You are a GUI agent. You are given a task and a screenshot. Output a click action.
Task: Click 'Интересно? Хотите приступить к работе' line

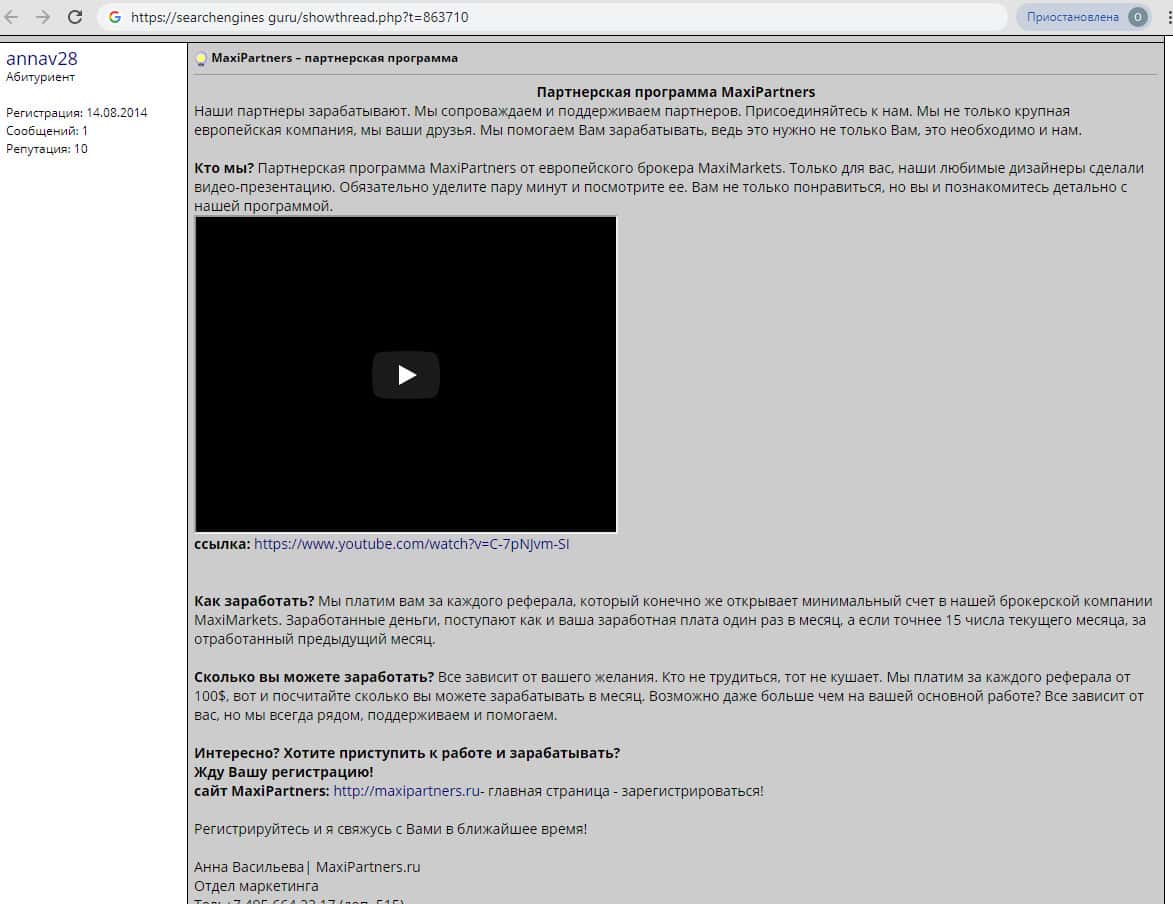coord(407,753)
